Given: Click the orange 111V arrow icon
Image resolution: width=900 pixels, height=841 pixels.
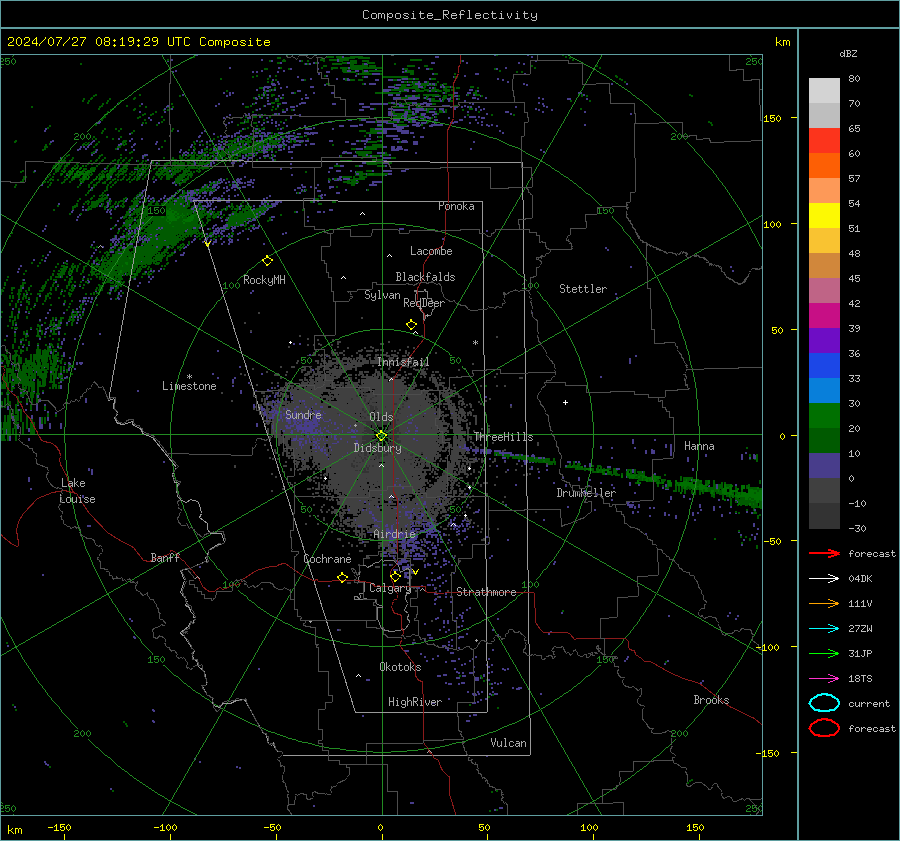Looking at the screenshot, I should point(824,603).
